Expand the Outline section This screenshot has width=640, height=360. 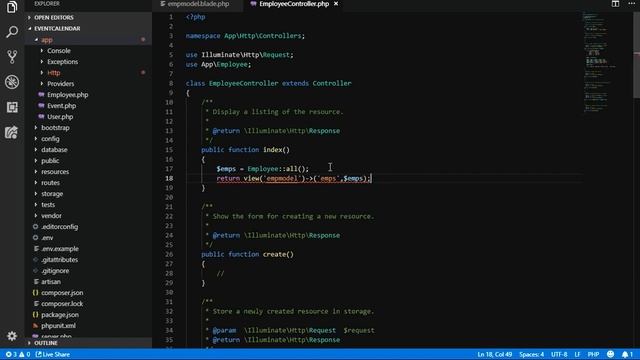pos(89,343)
